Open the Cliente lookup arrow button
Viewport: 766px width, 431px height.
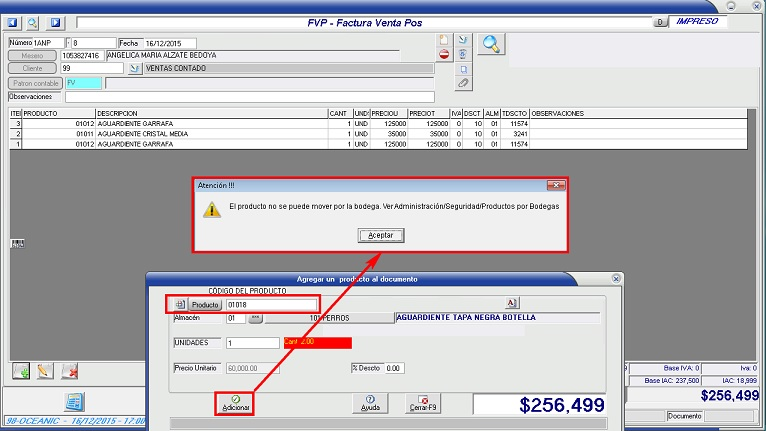click(136, 68)
